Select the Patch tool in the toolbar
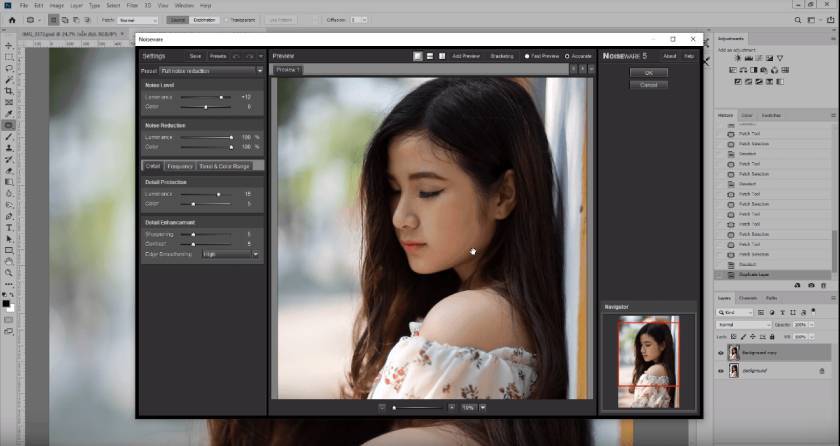 point(9,125)
